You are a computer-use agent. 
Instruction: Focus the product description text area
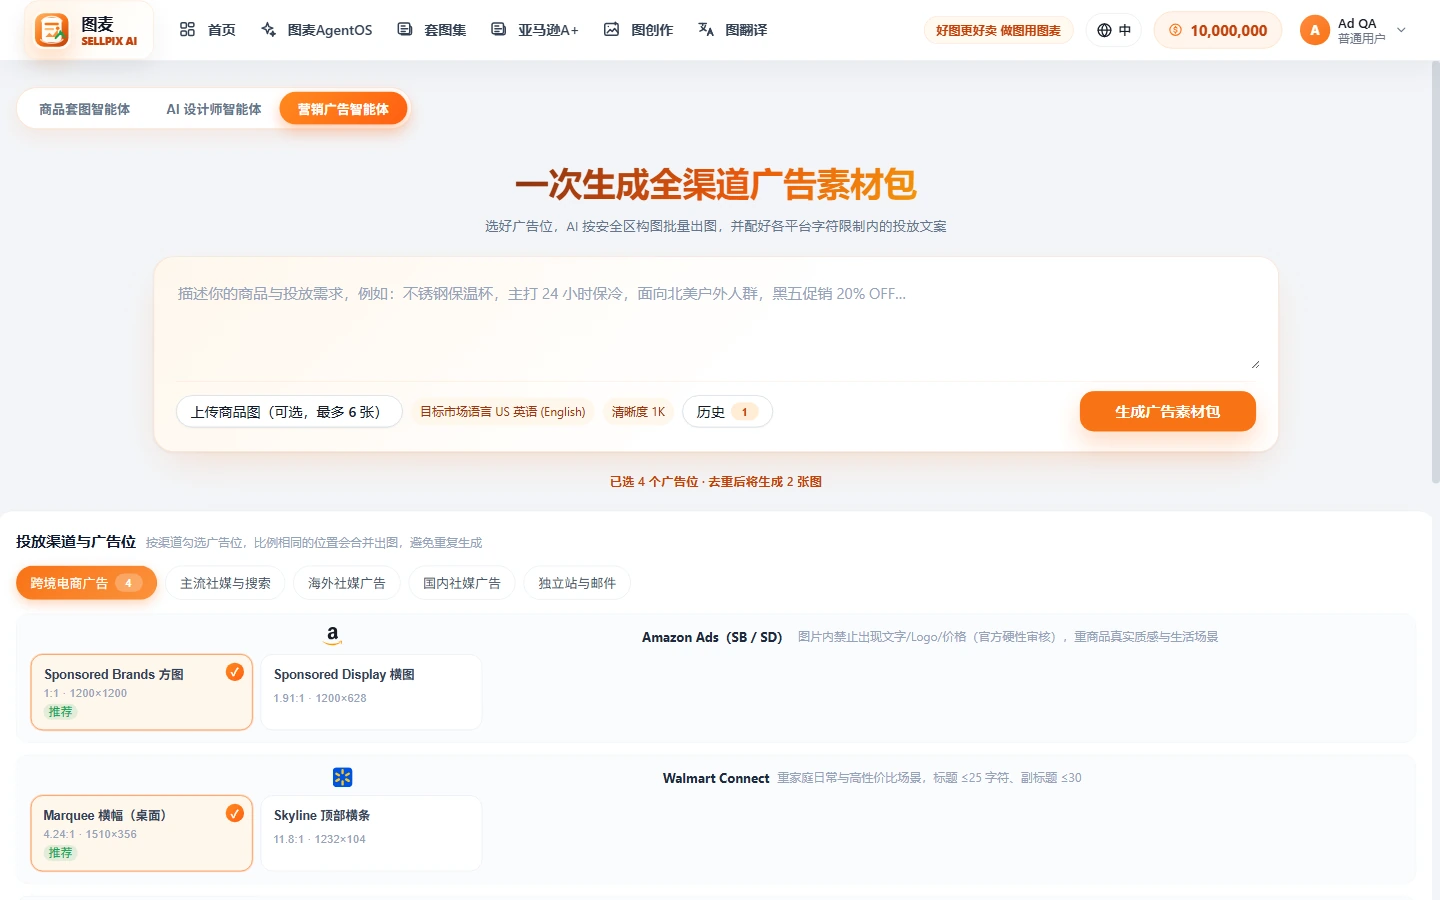pyautogui.click(x=716, y=323)
